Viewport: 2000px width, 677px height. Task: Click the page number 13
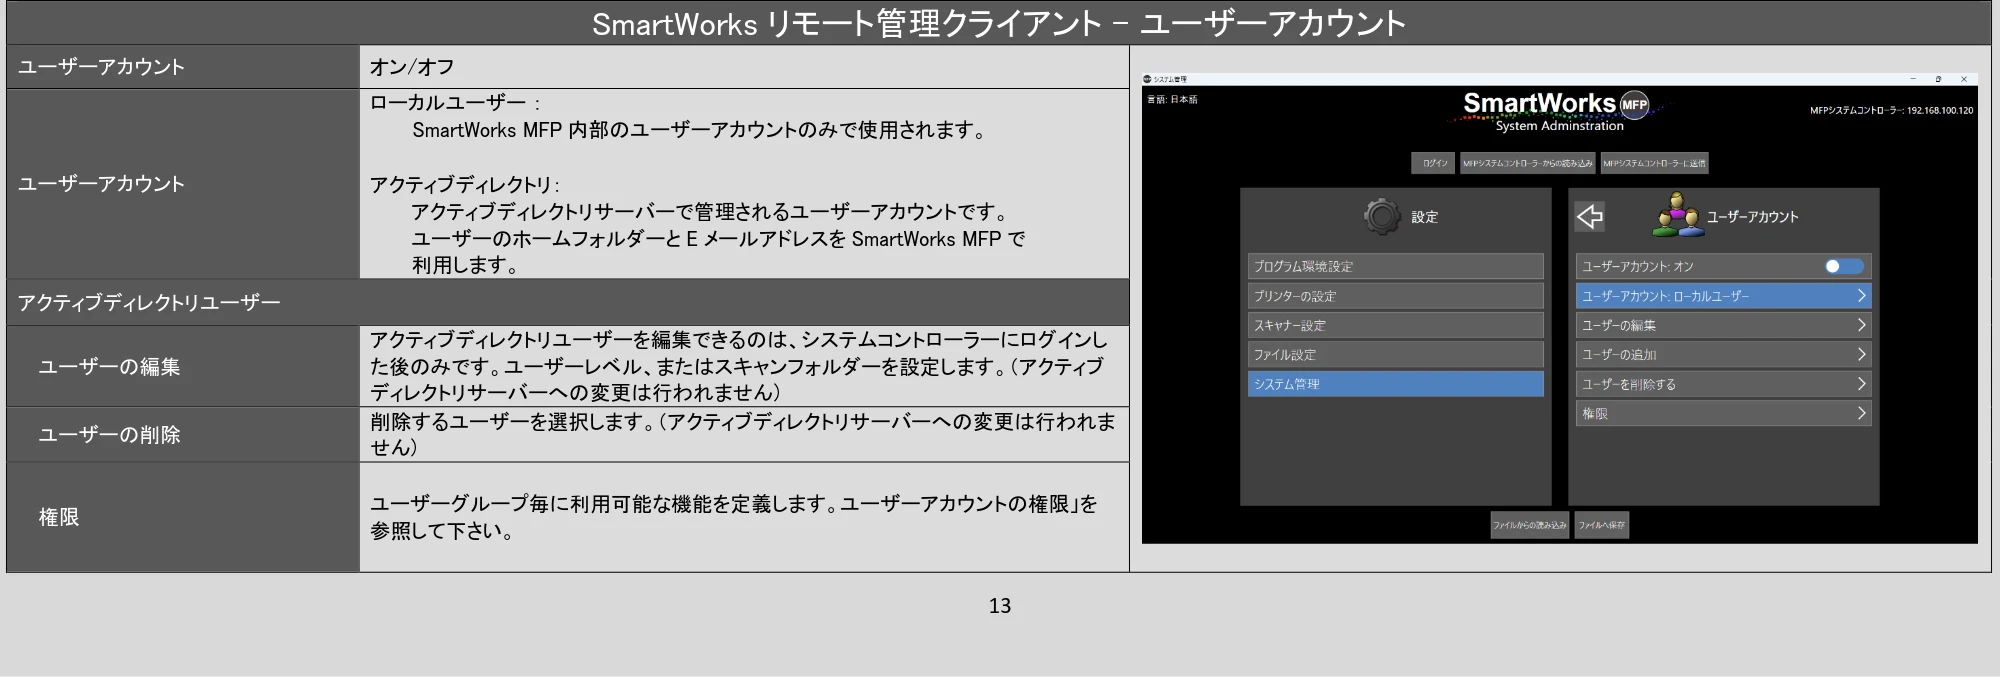(x=1000, y=606)
